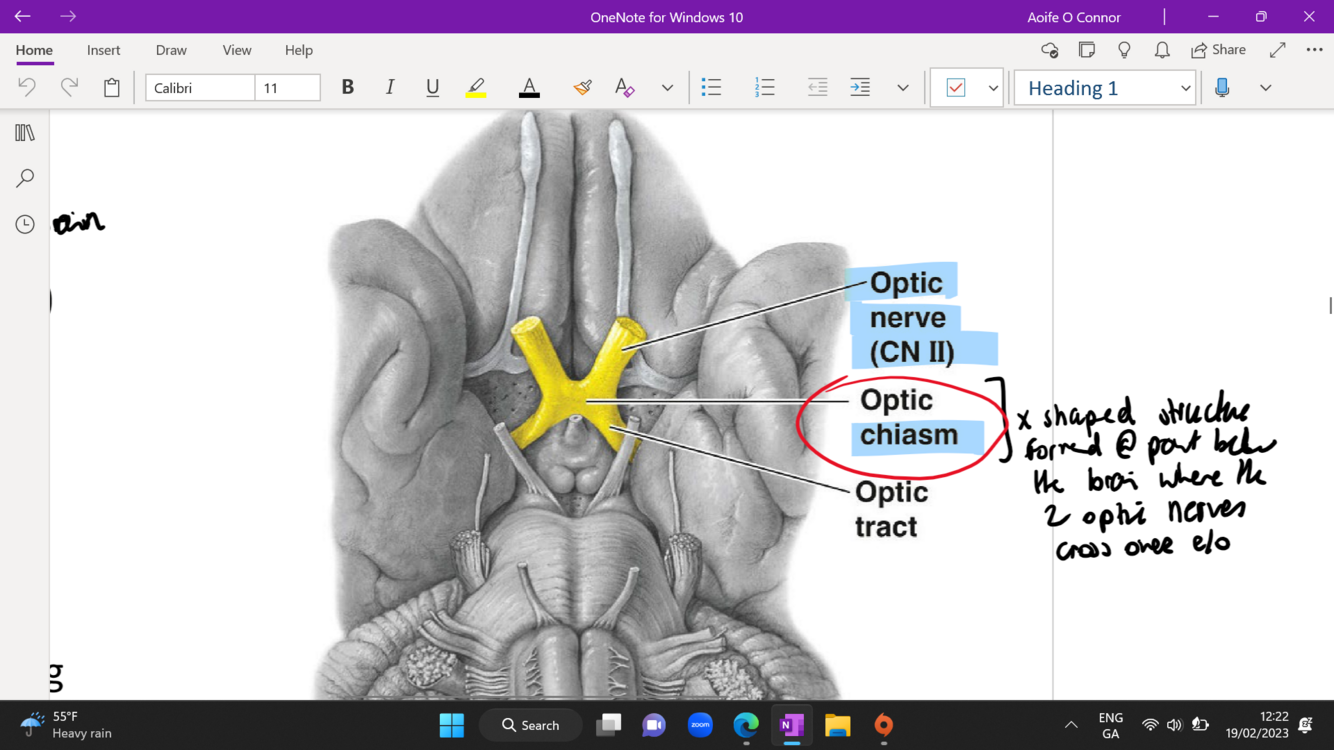Click the vertical page scrollbar
Screen dimensions: 1334x750
tap(1329, 305)
